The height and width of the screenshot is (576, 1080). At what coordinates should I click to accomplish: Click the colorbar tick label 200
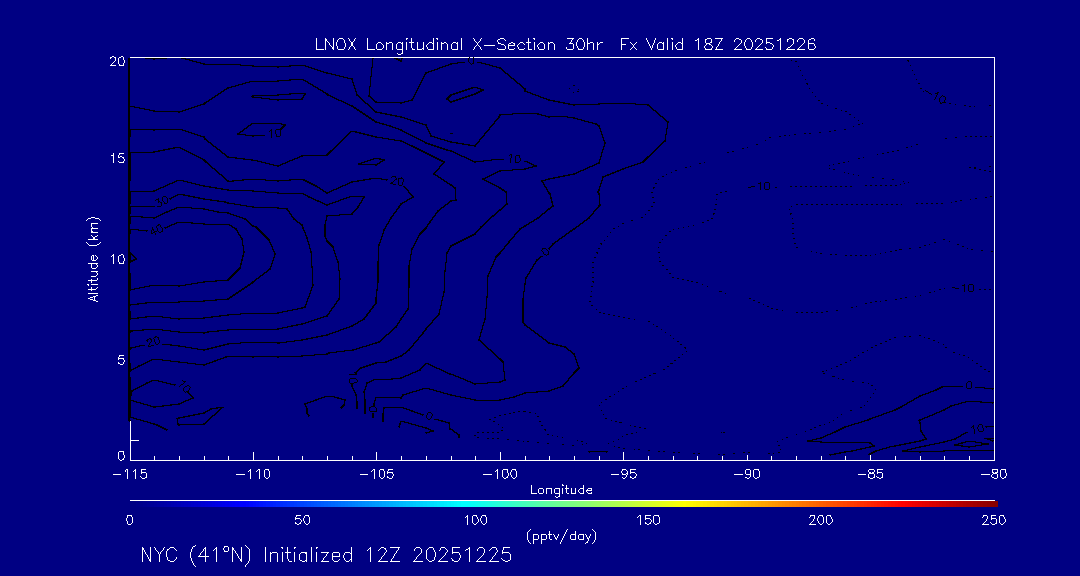[822, 520]
